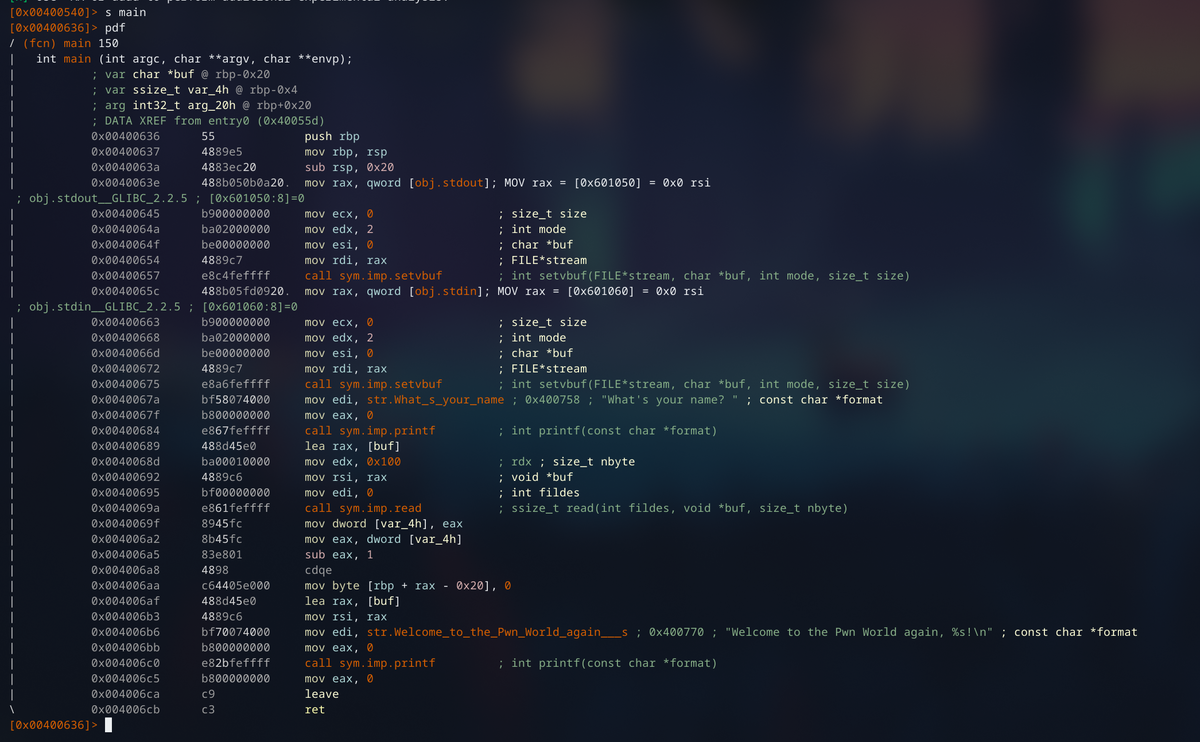Click the 'int printf(const char *format)' comment at 0x00400684
The width and height of the screenshot is (1200, 742).
[x=614, y=431]
